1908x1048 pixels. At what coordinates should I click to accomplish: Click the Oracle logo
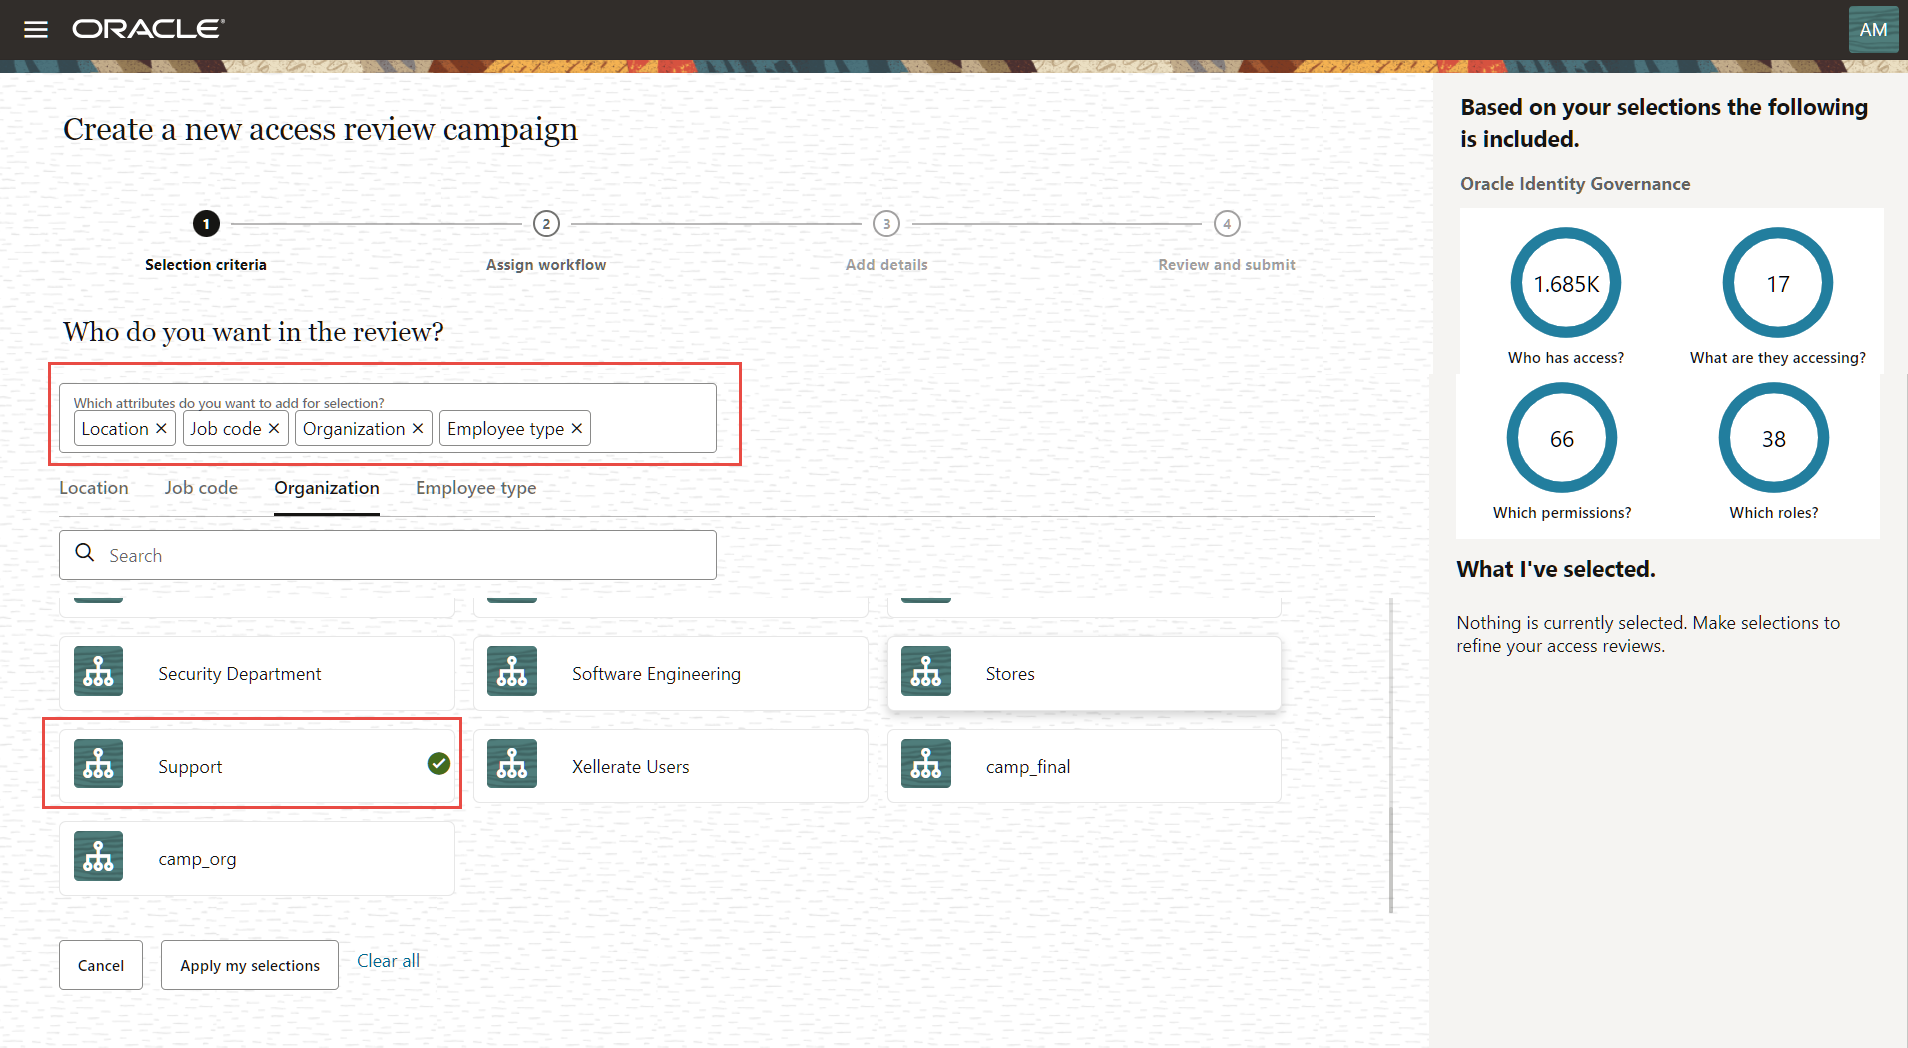pyautogui.click(x=148, y=29)
